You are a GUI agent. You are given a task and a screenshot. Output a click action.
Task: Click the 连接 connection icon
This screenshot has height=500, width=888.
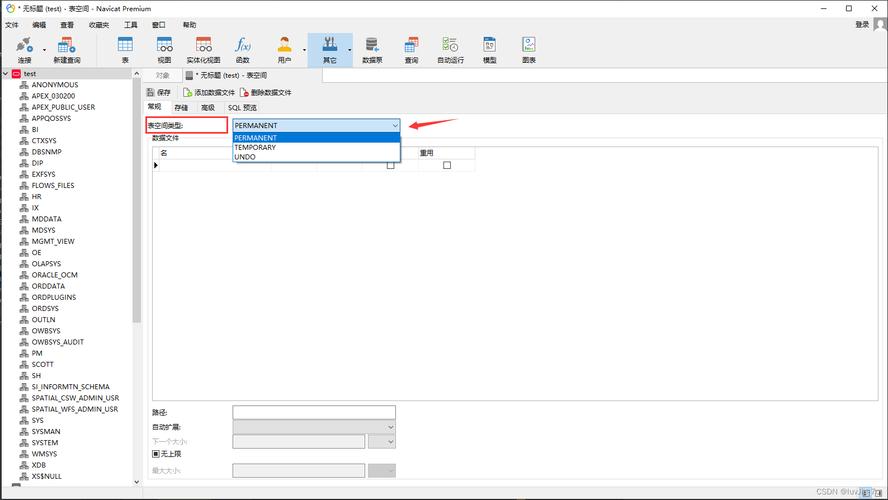tap(24, 45)
